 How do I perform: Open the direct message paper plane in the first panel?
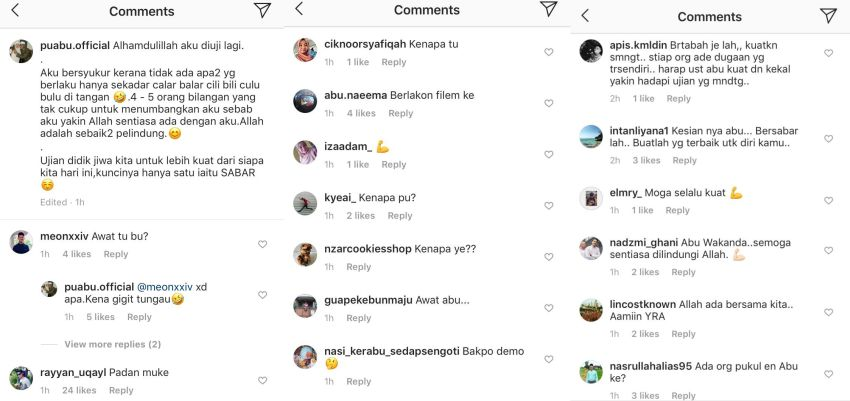pyautogui.click(x=262, y=10)
